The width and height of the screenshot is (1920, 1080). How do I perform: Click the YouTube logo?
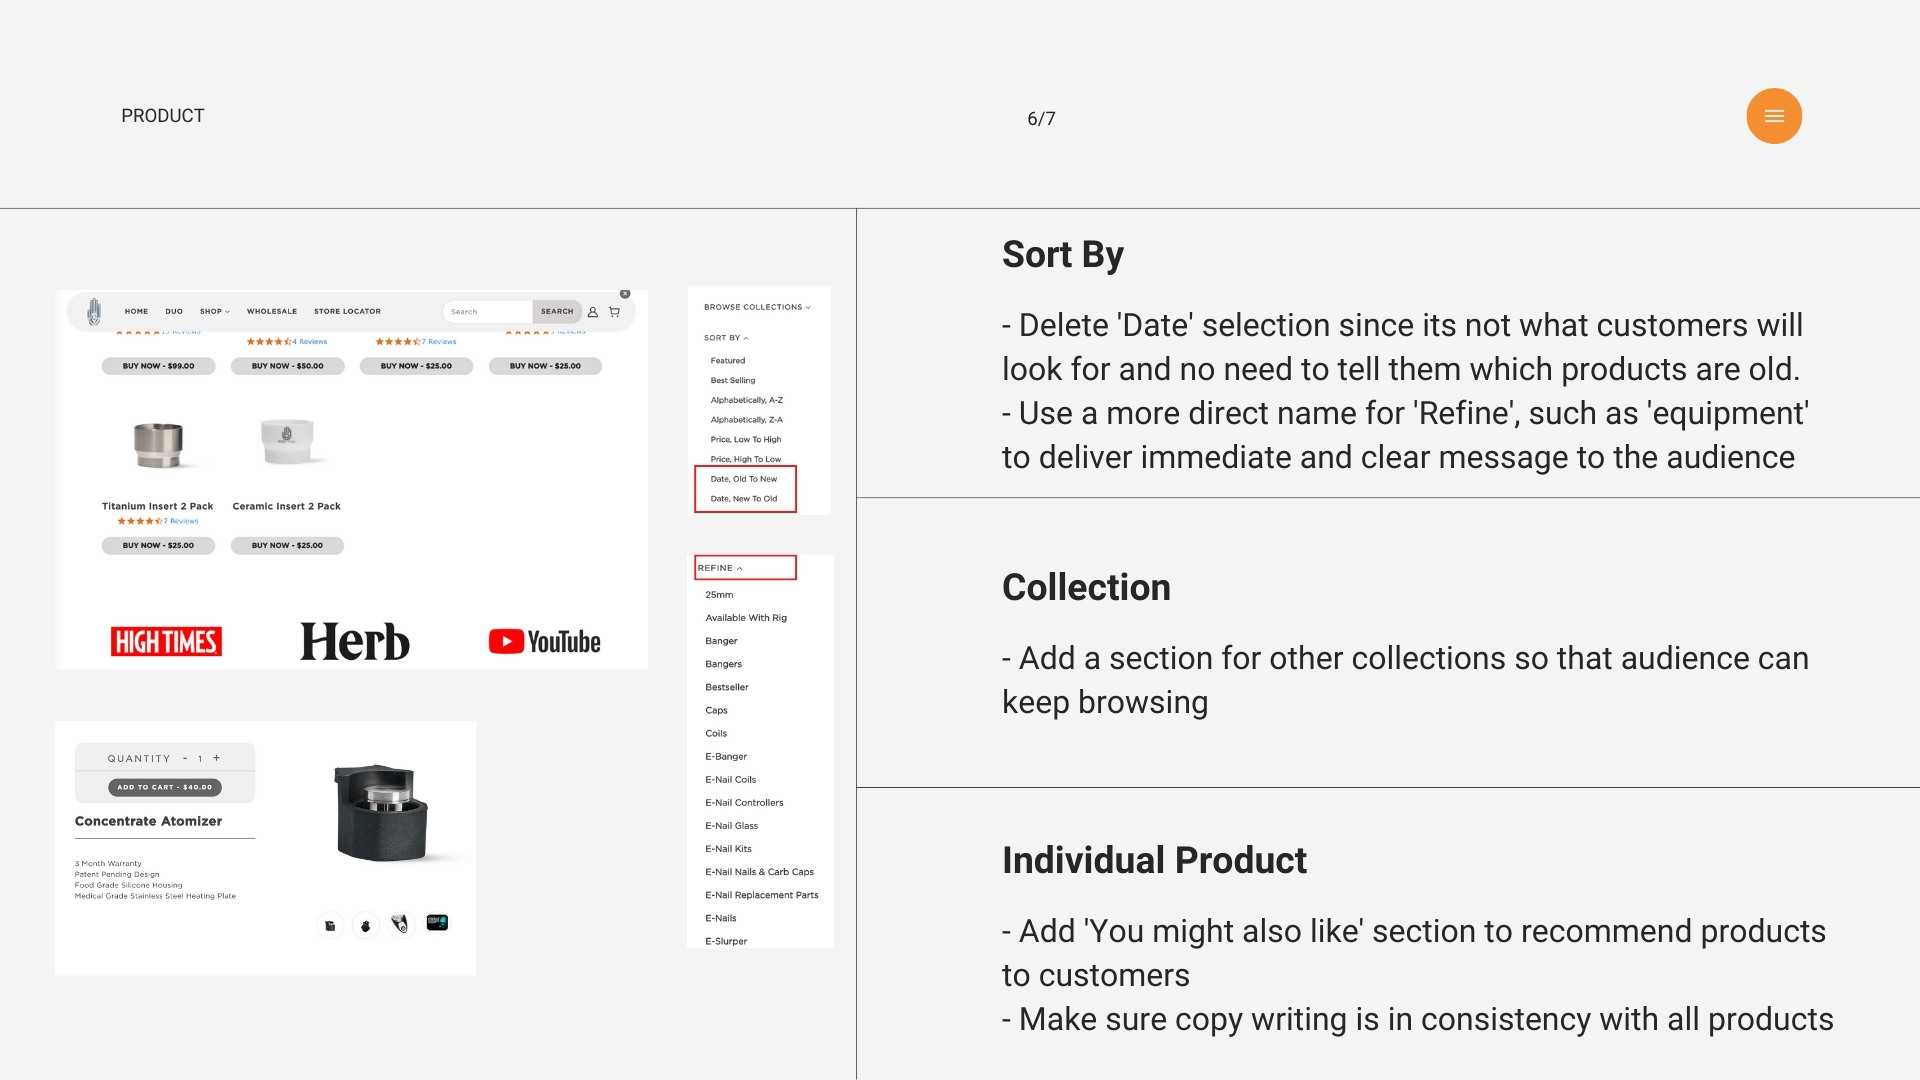pyautogui.click(x=545, y=642)
